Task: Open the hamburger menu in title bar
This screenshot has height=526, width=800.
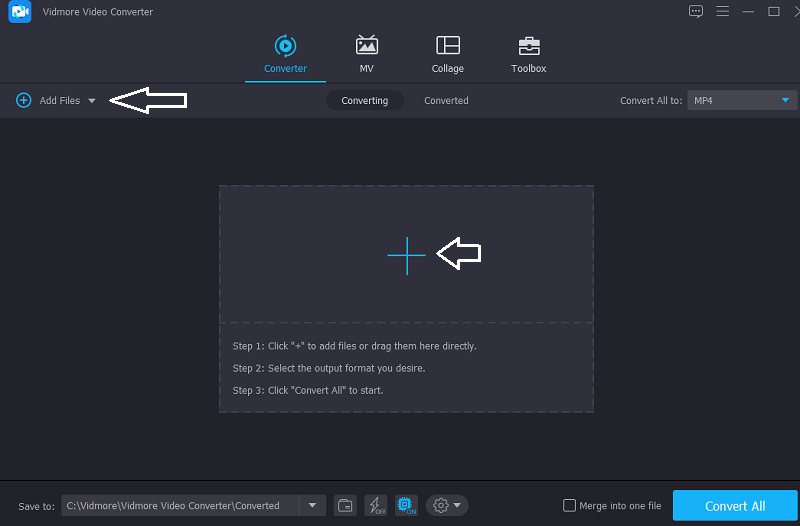Action: [722, 12]
